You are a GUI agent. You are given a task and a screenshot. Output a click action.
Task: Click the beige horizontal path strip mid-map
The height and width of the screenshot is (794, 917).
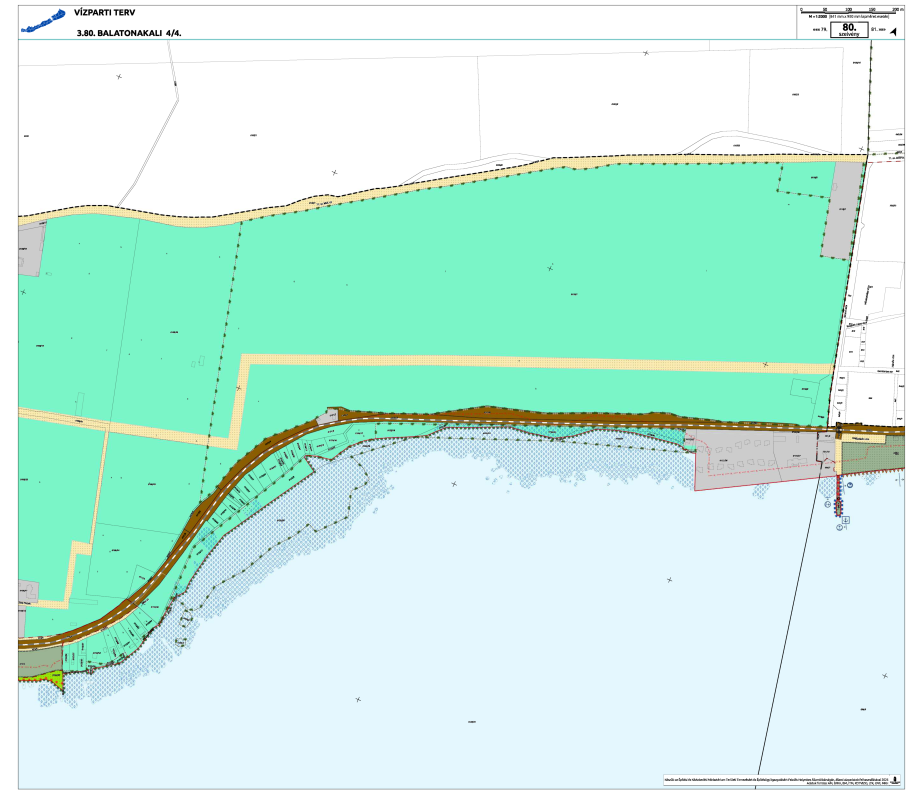click(540, 361)
